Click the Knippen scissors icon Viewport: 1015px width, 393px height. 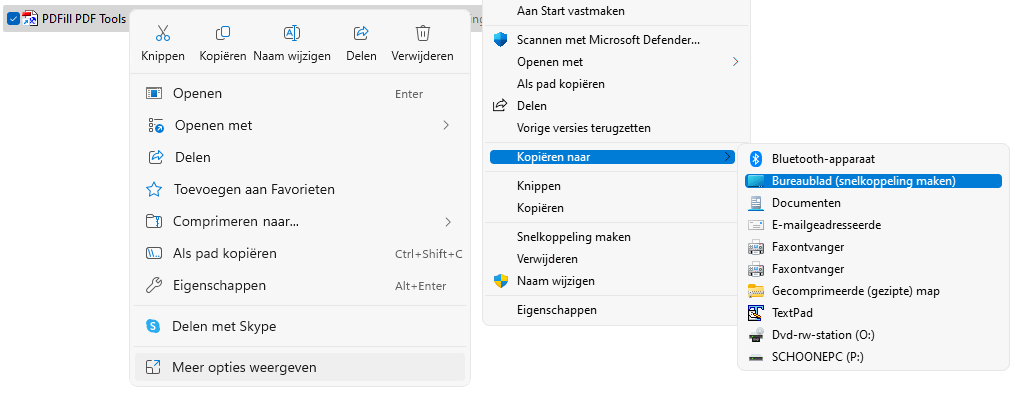(163, 32)
